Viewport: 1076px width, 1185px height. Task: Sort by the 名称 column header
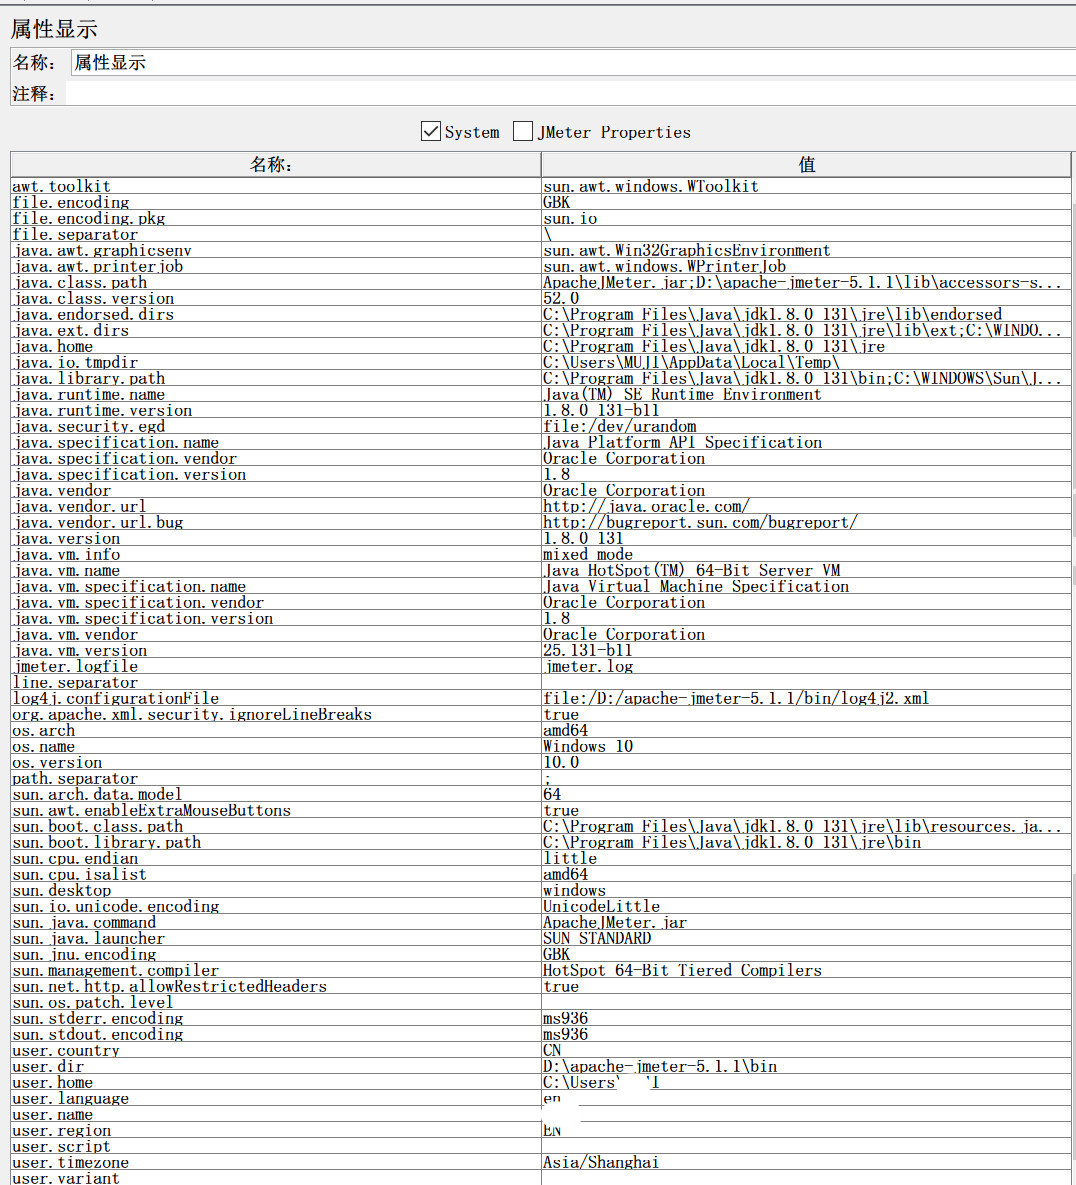pos(275,165)
